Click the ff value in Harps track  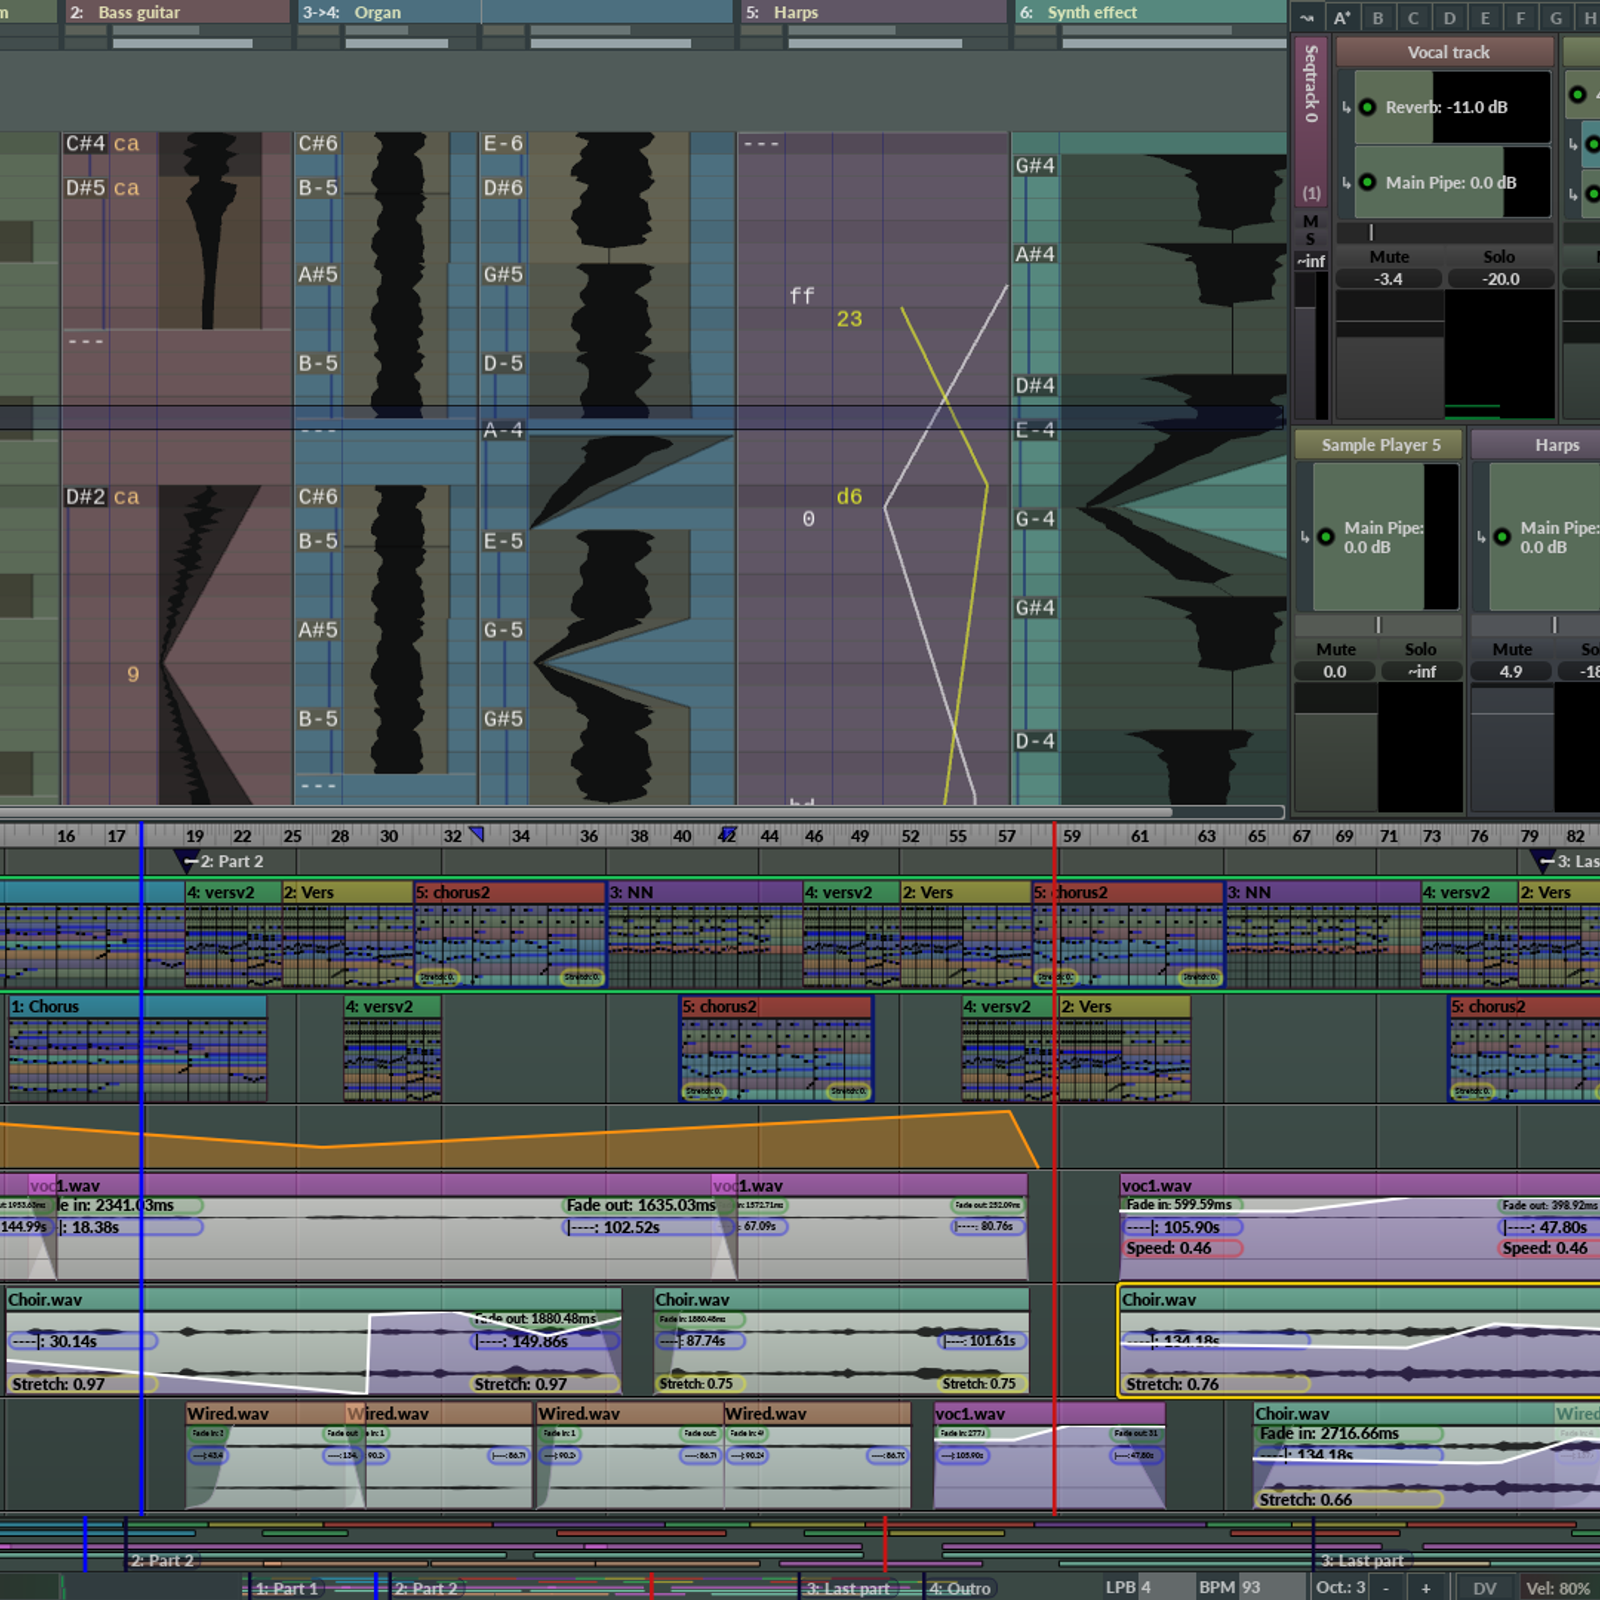pos(802,295)
